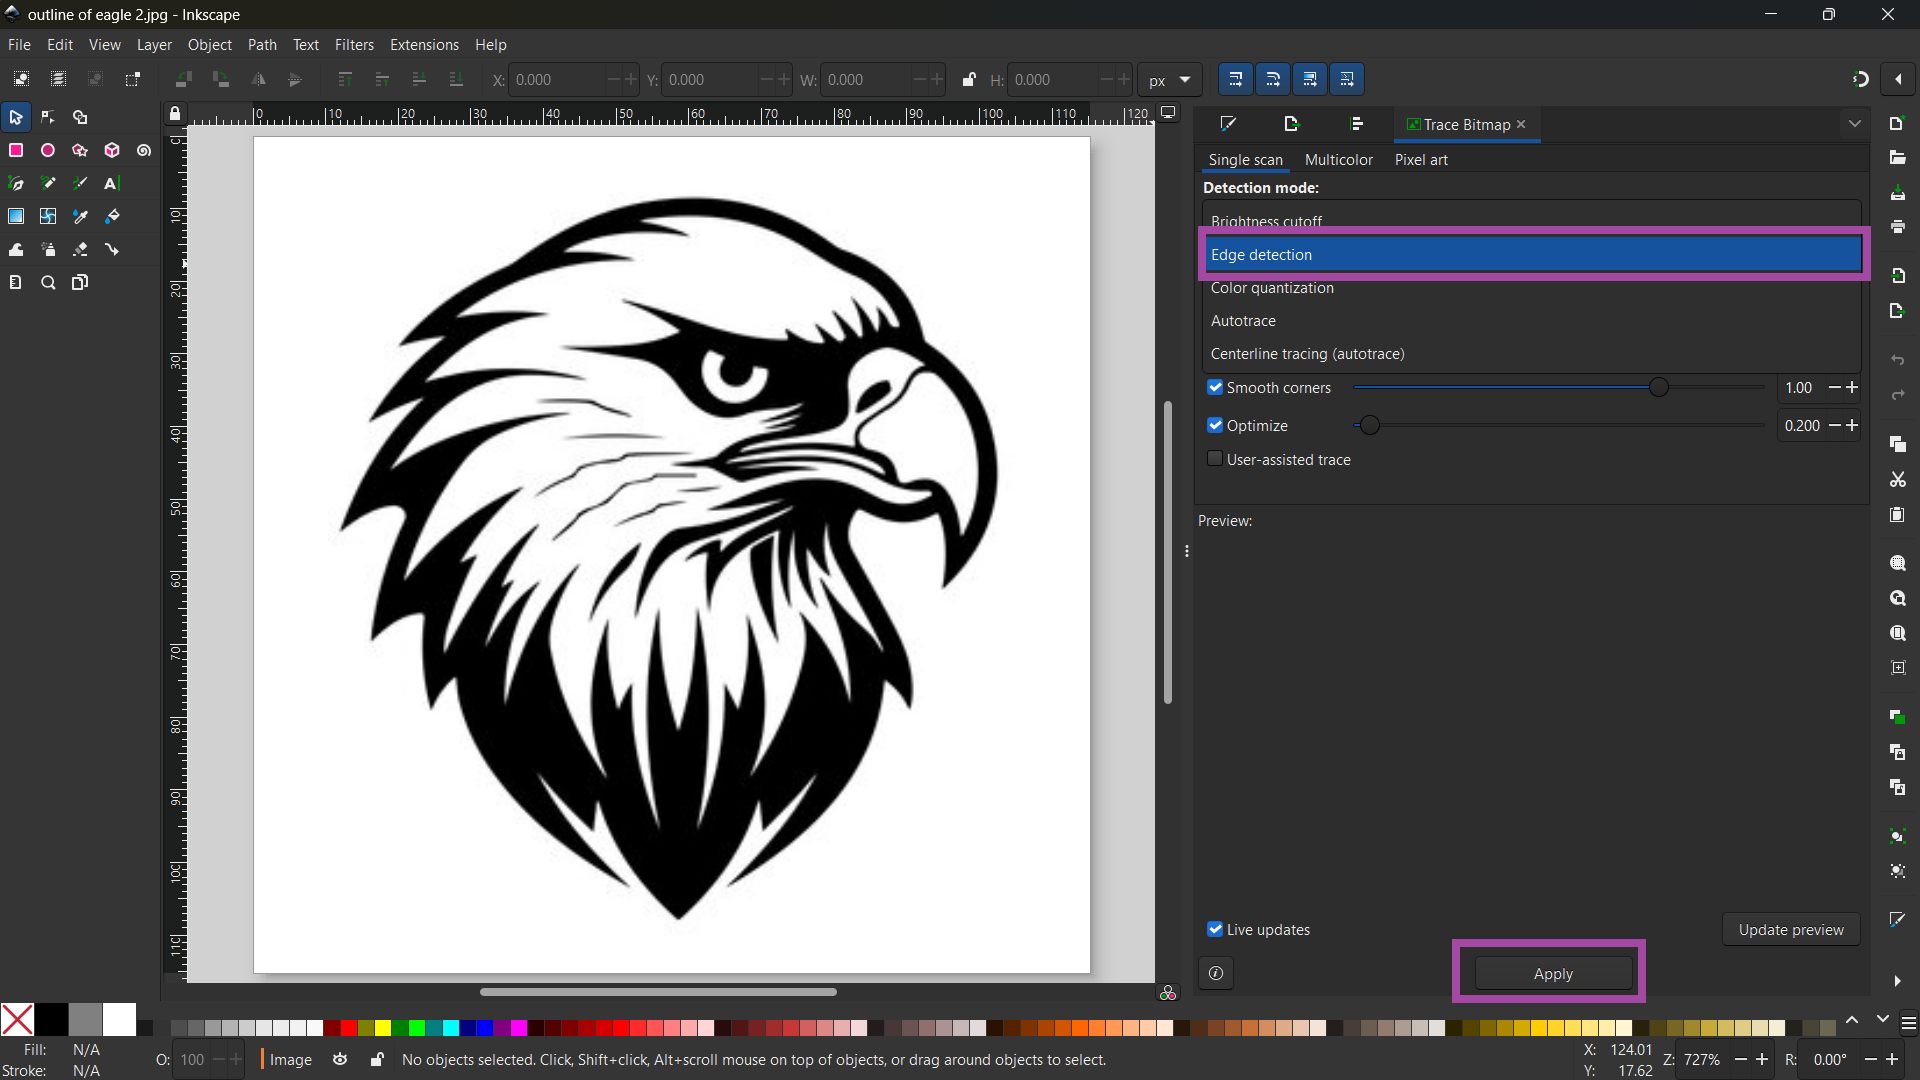This screenshot has height=1080, width=1920.
Task: Pick the Dropper color tool
Action: (80, 216)
